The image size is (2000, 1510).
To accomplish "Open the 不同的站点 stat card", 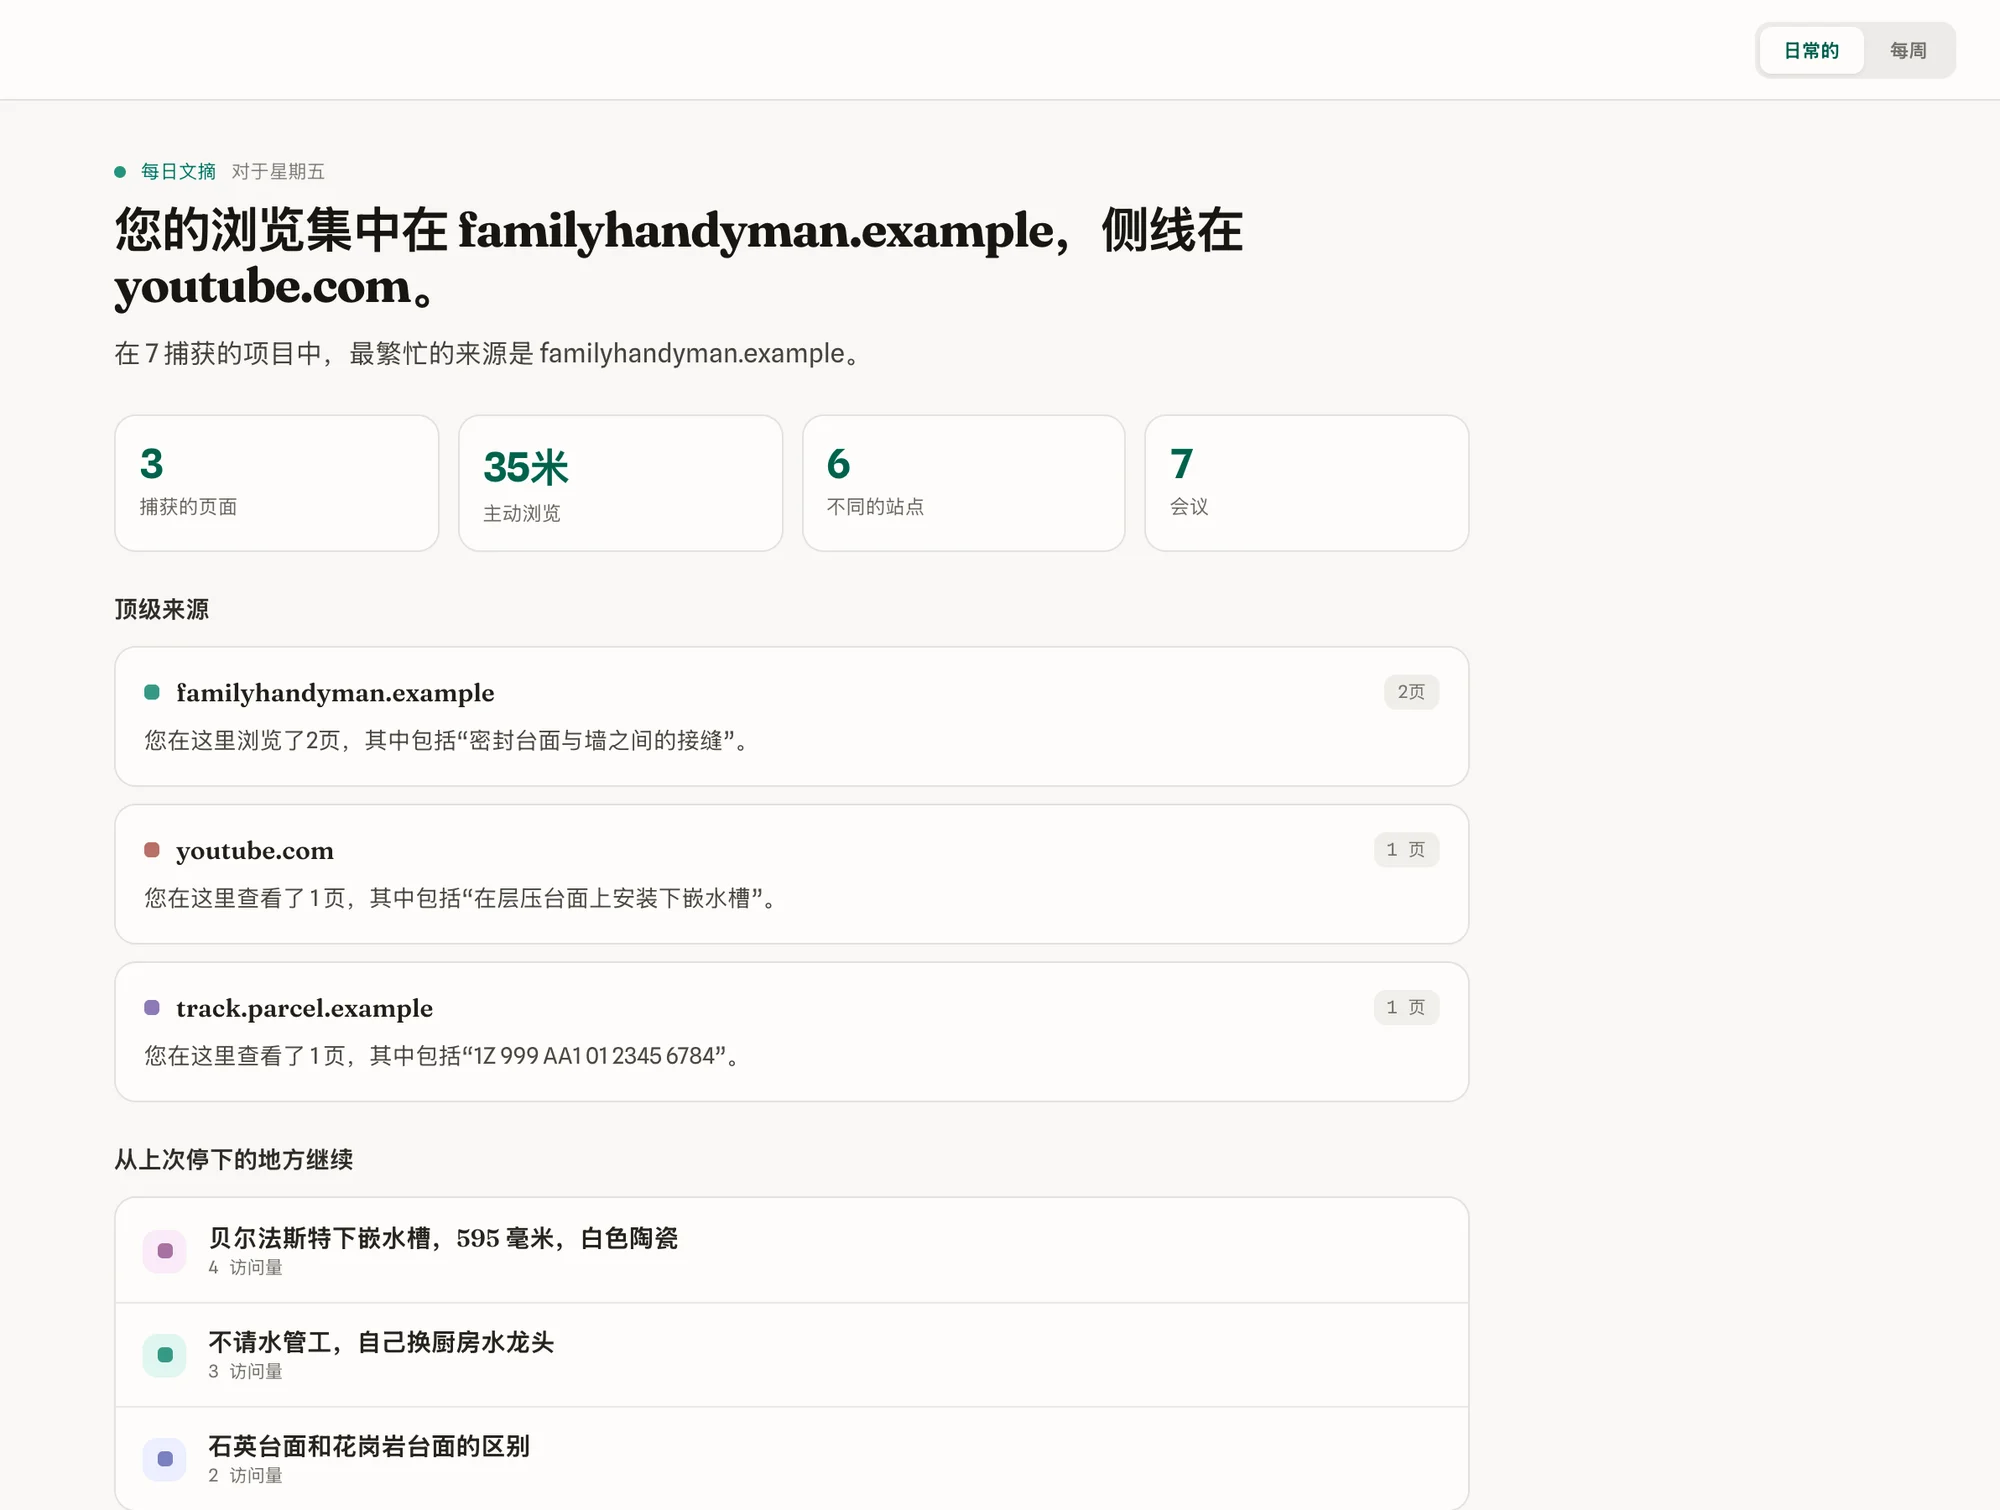I will click(964, 483).
